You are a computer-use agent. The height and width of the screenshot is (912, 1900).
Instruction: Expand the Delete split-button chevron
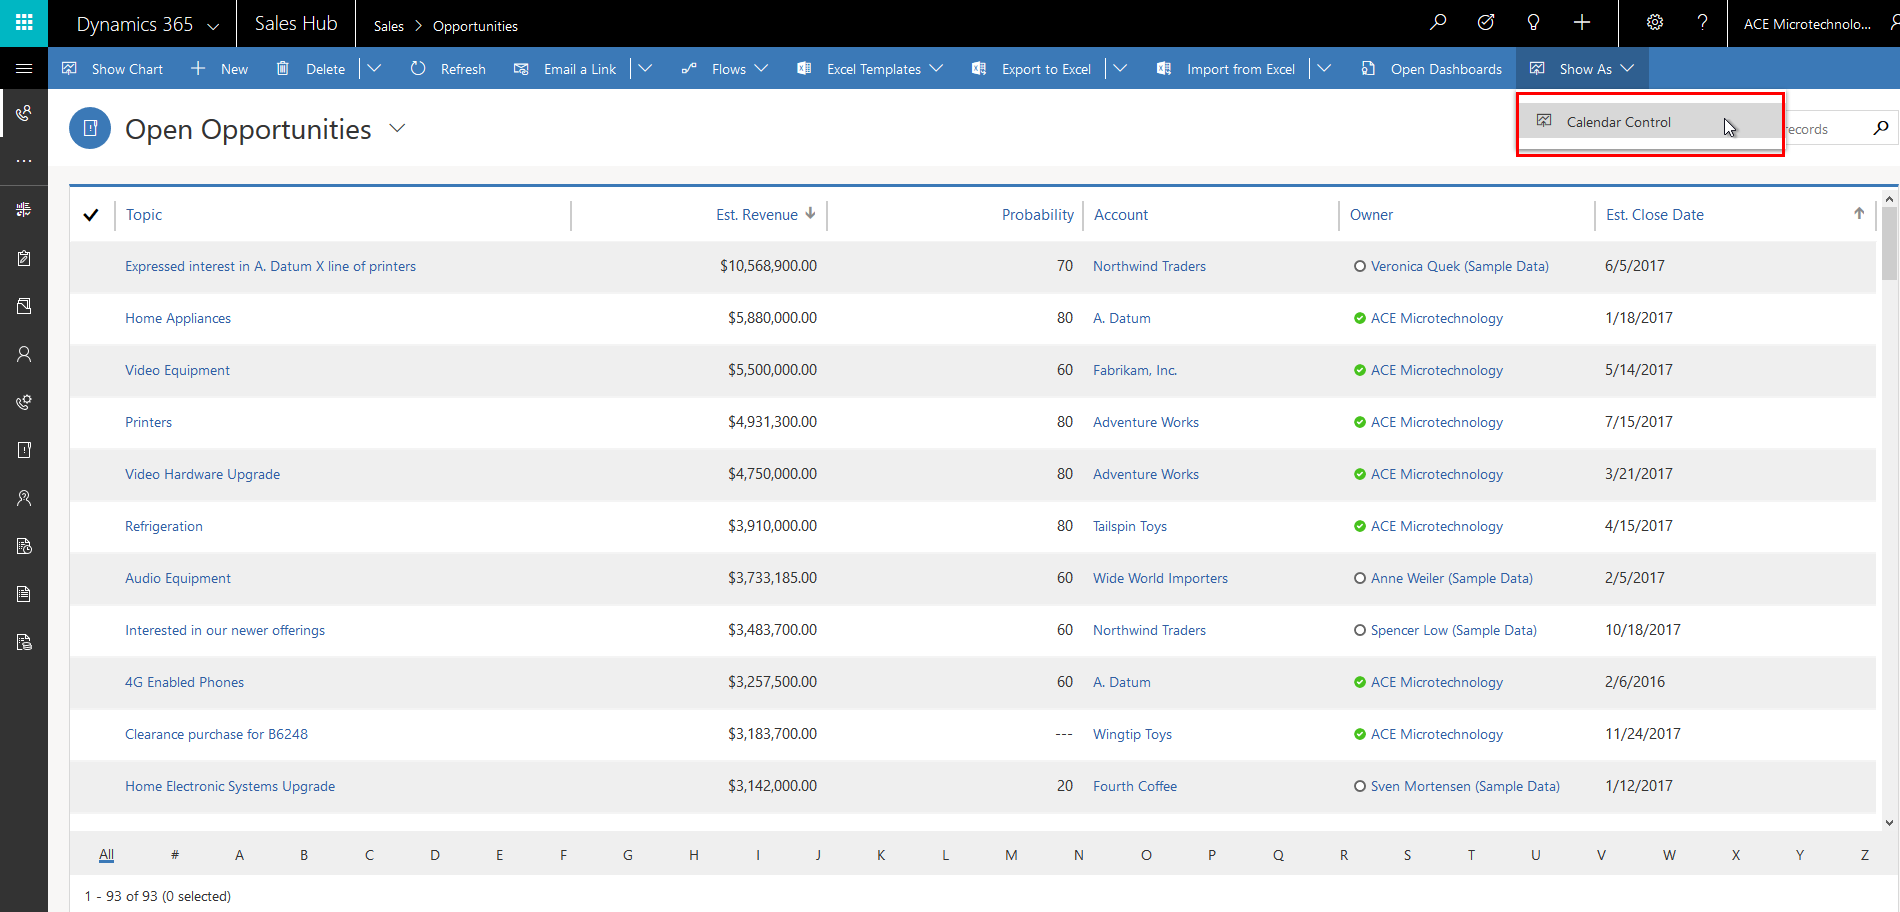pos(374,68)
